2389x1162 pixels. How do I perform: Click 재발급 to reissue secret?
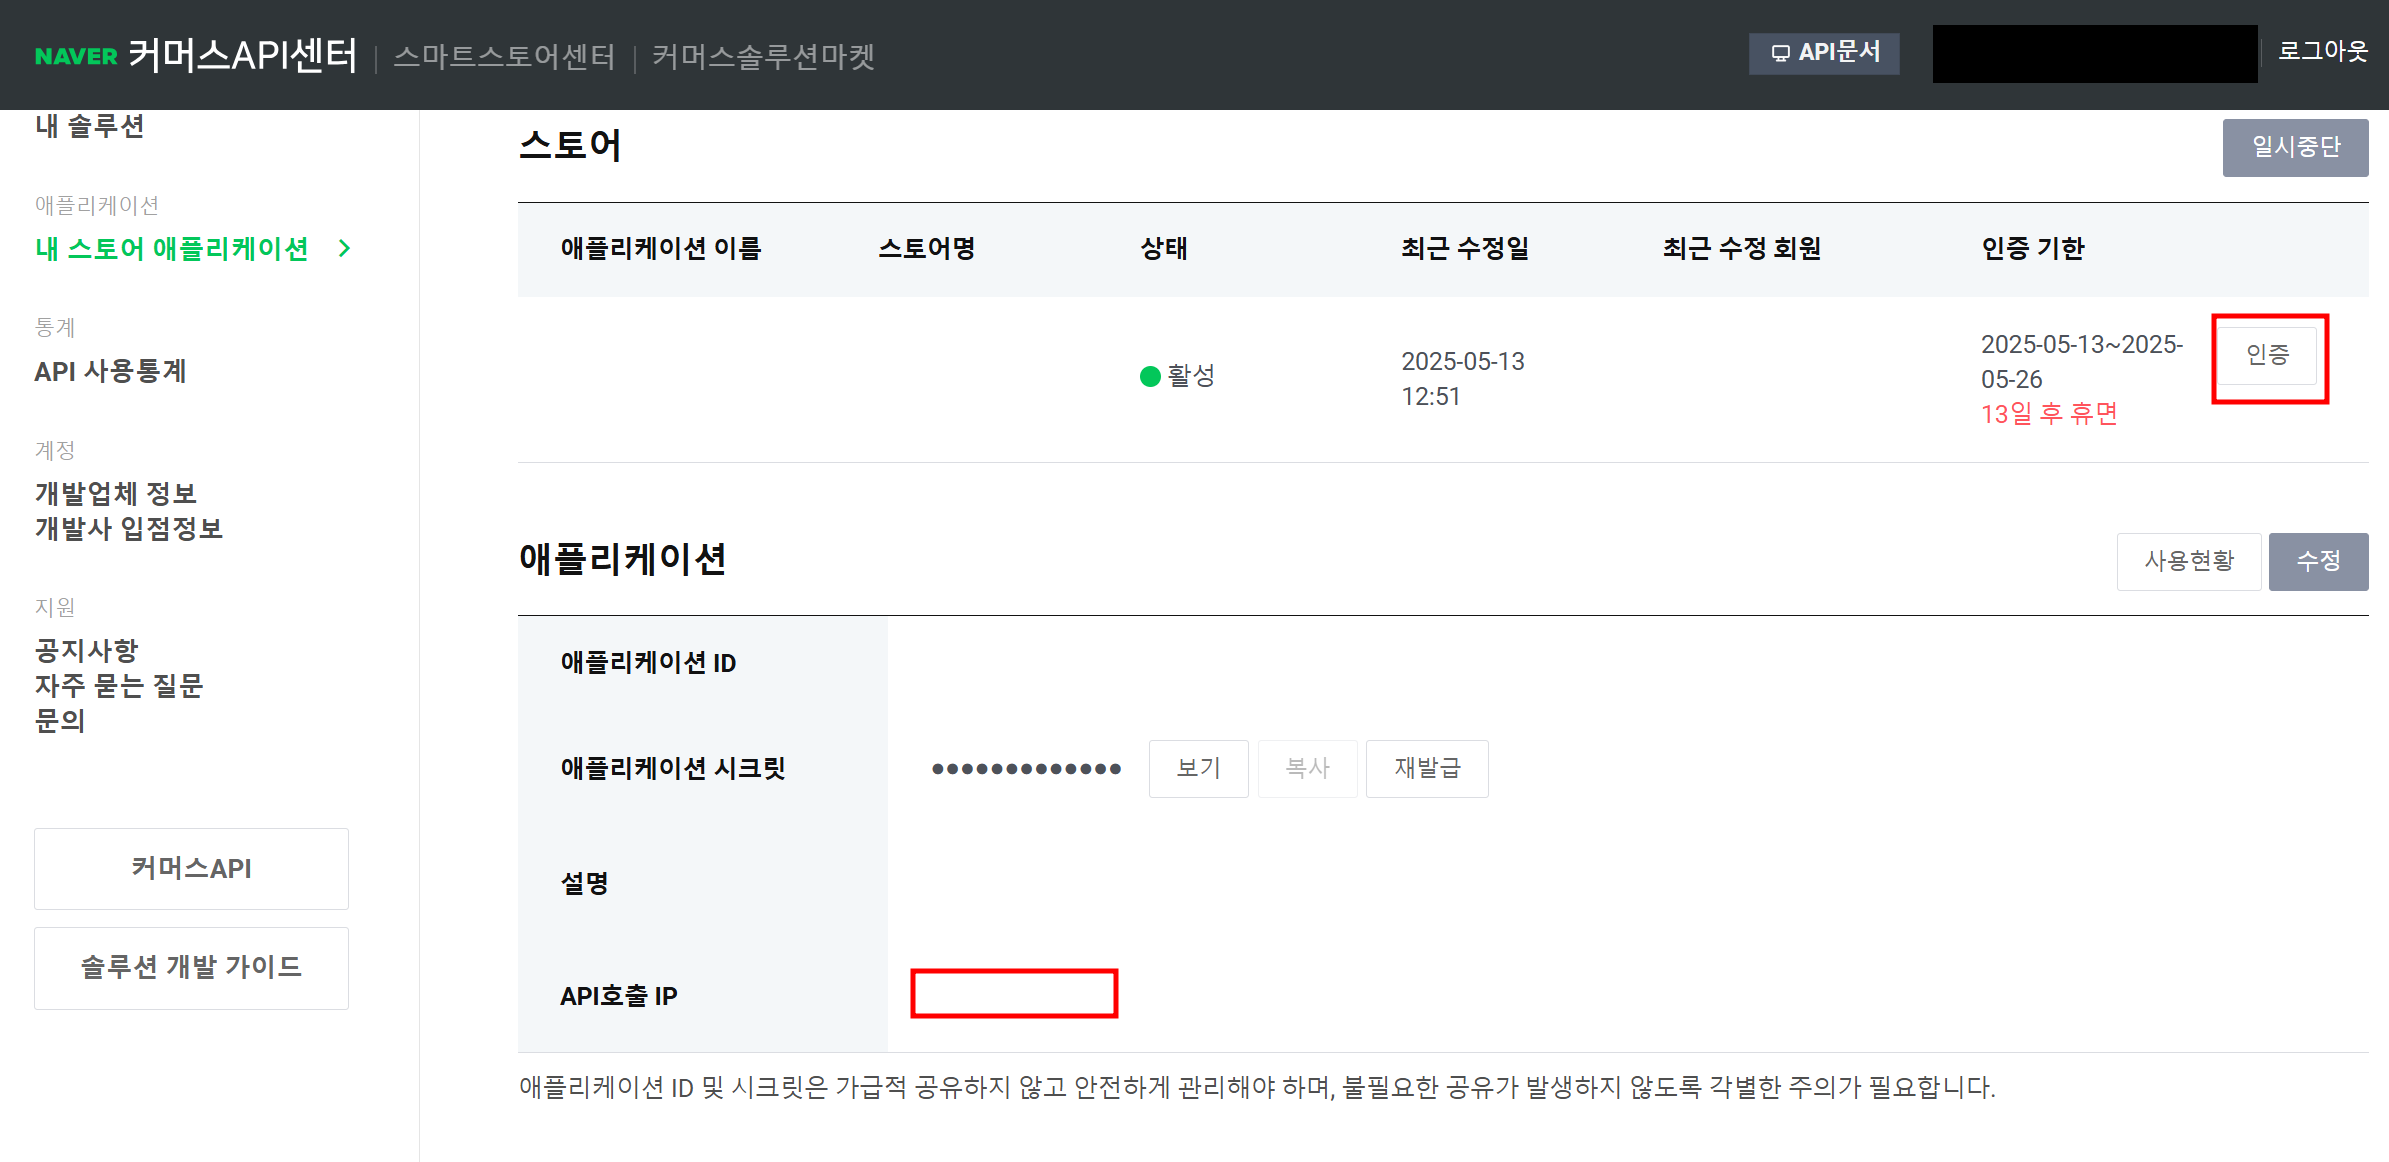coord(1427,768)
